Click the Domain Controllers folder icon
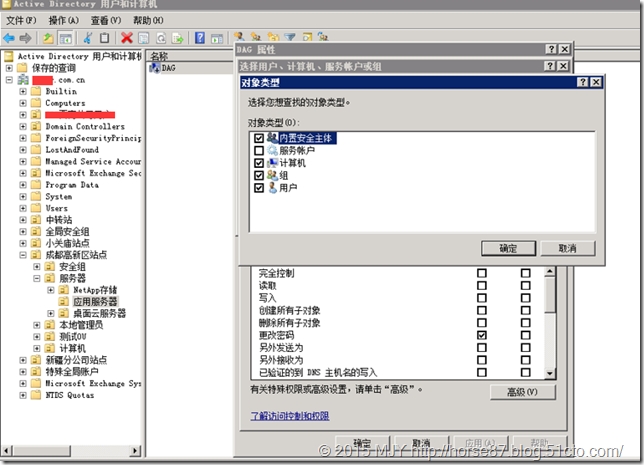 [x=36, y=127]
